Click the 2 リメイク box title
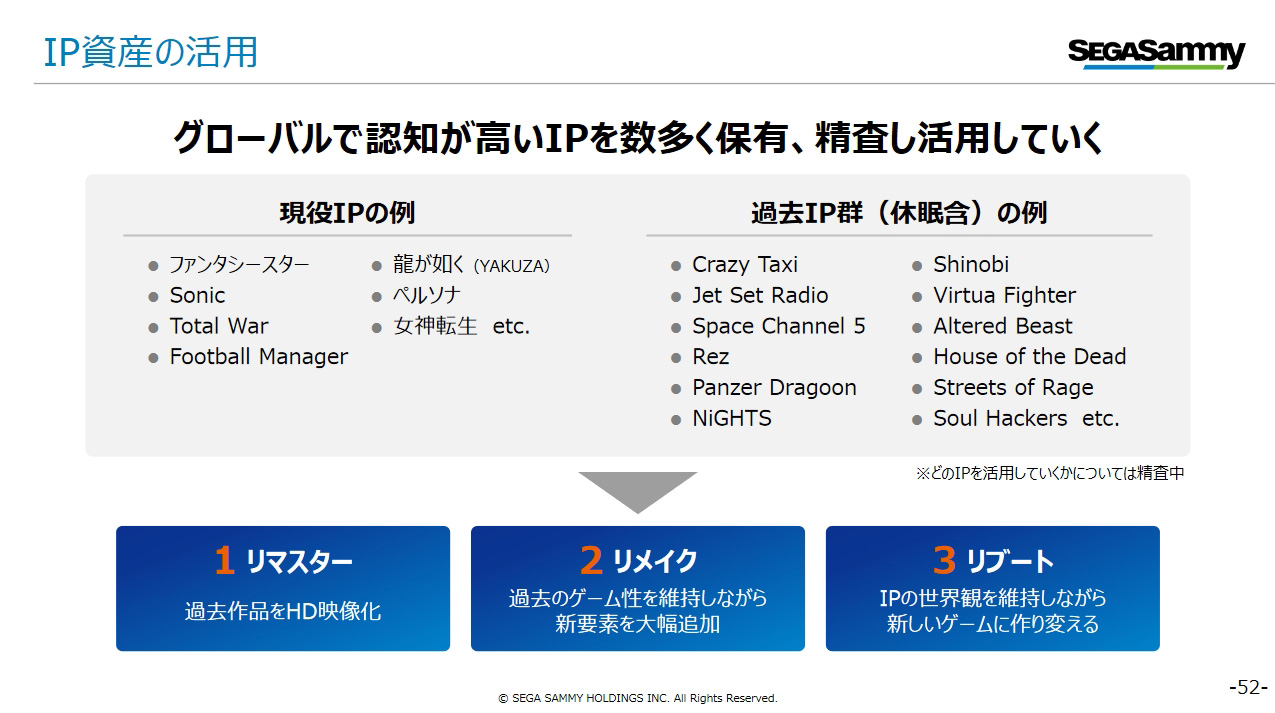The height and width of the screenshot is (713, 1275). tap(638, 561)
